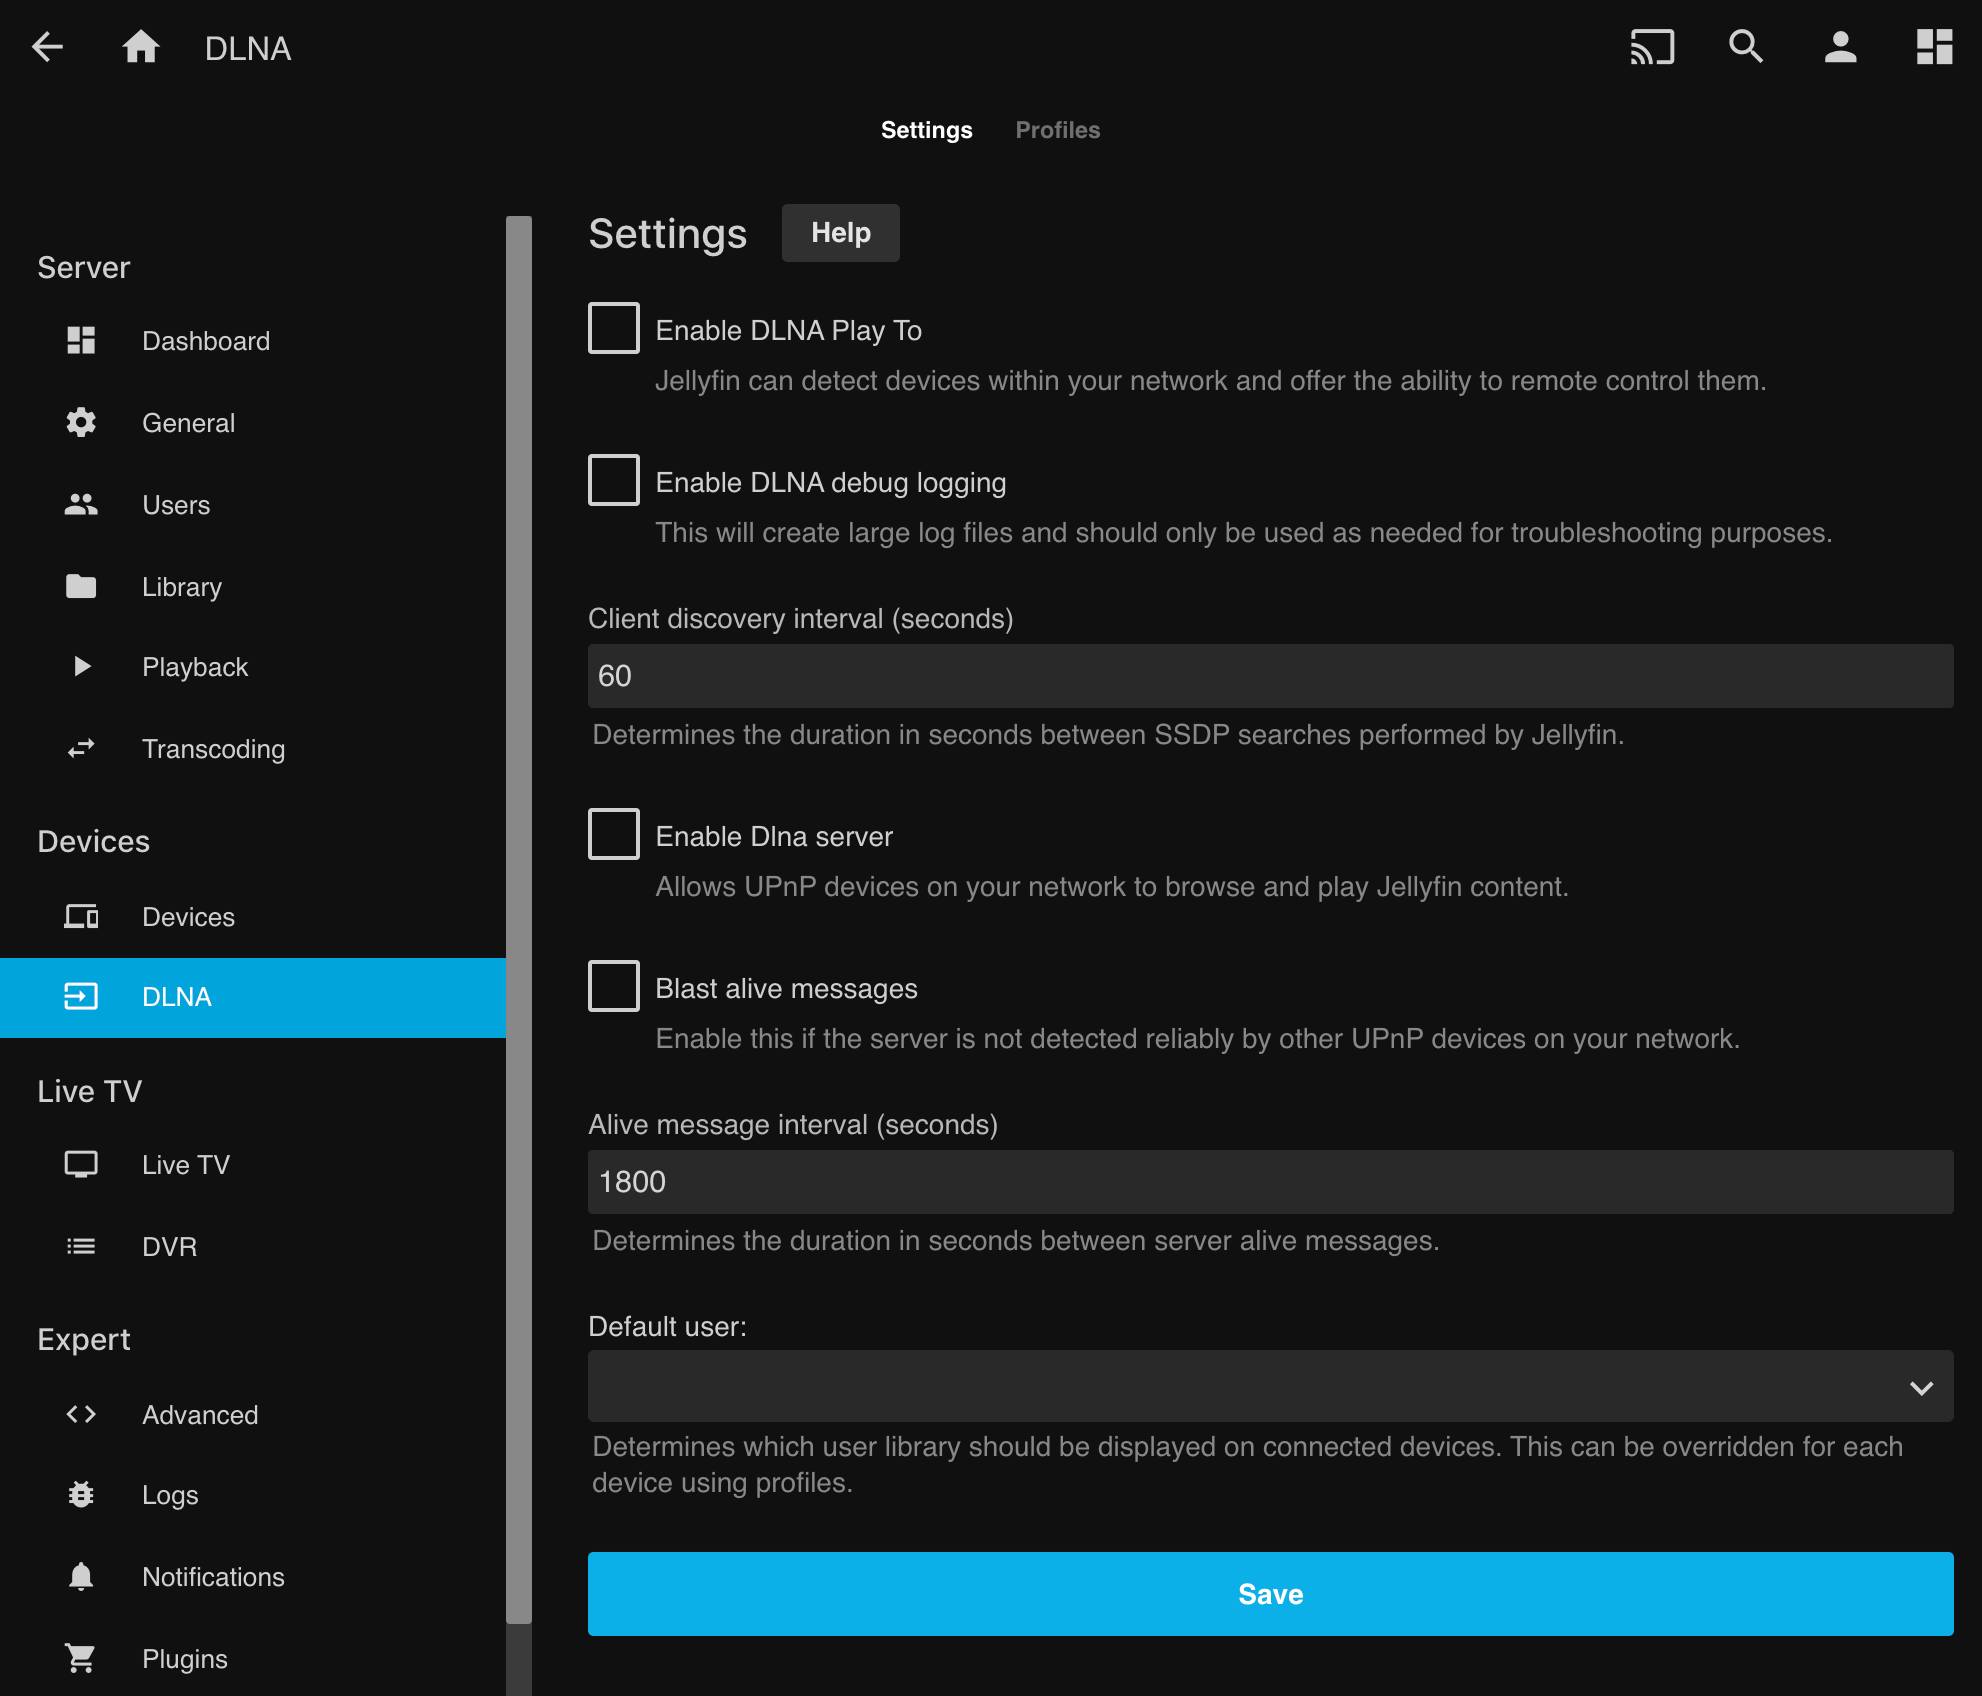Enable DLNA debug logging
This screenshot has height=1696, width=1982.
coord(613,481)
